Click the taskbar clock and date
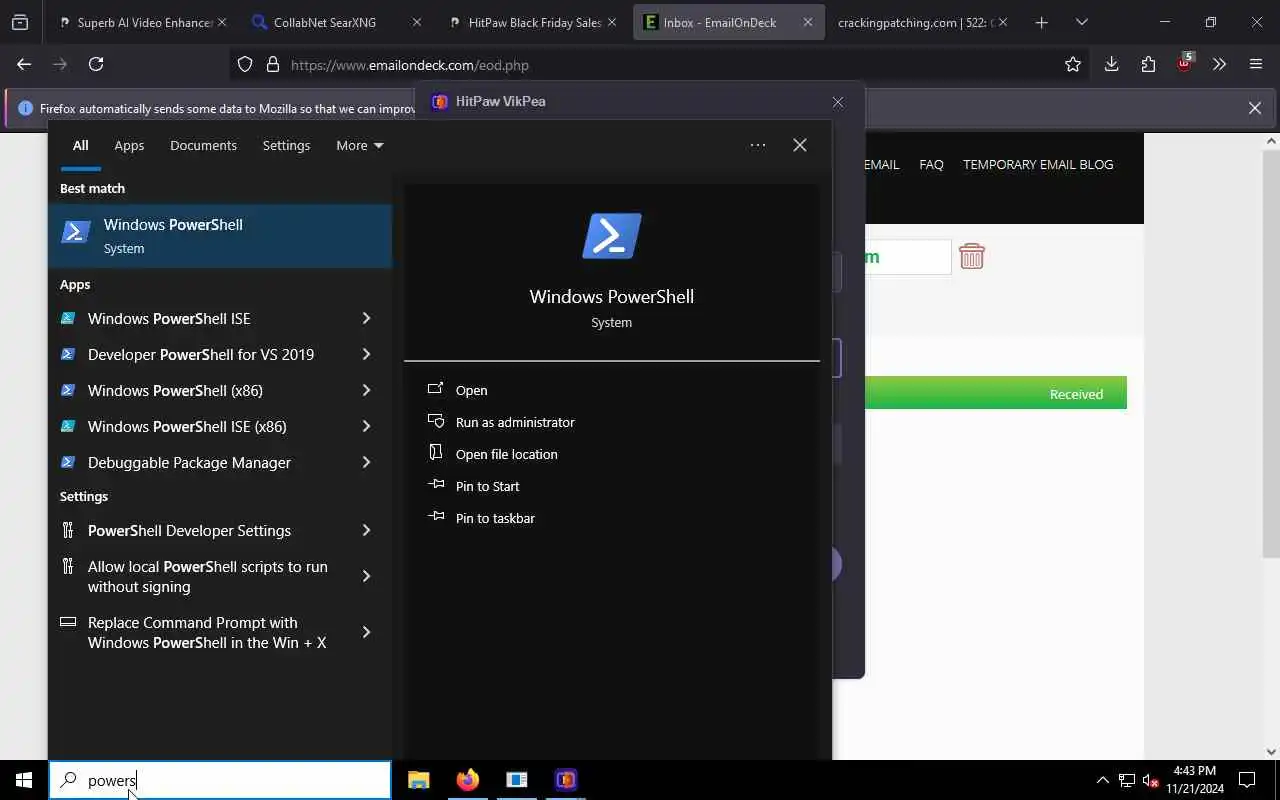Screen dimensions: 1280x800 [x=1195, y=780]
